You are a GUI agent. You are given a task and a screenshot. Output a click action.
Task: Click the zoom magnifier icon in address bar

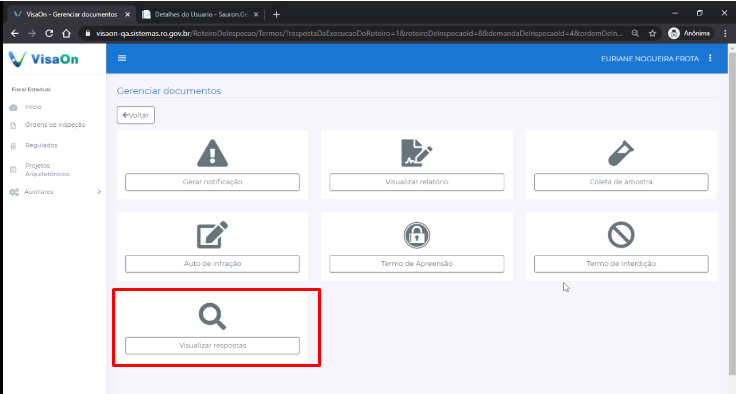click(x=635, y=33)
